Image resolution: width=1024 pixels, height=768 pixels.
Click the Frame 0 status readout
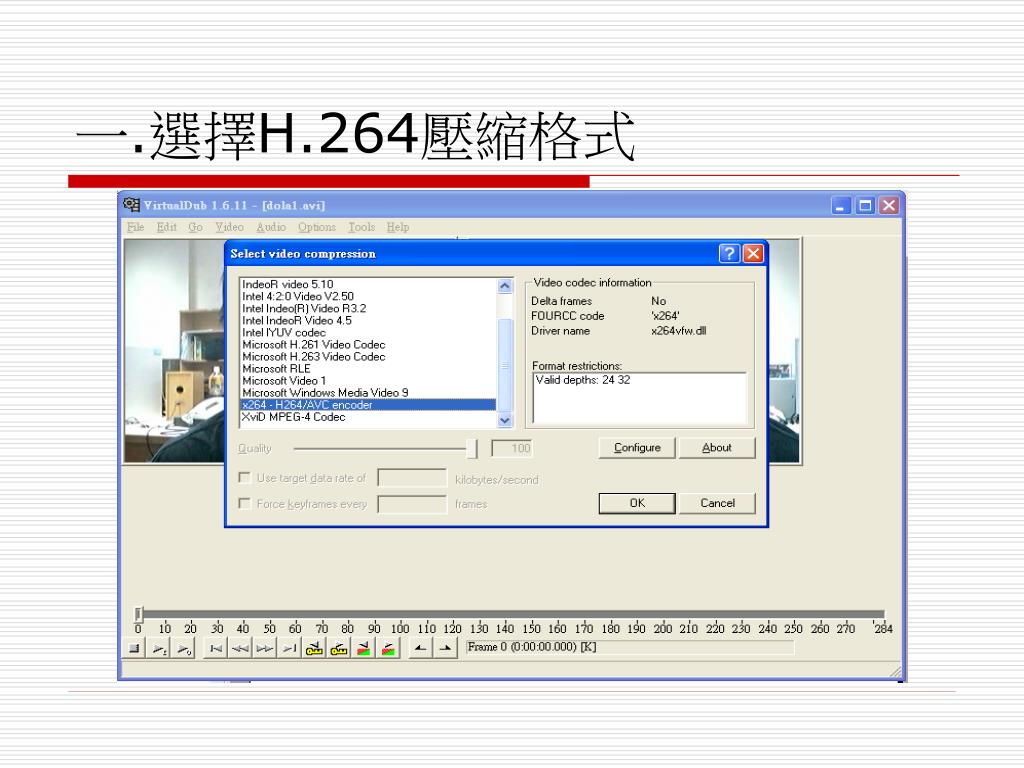click(630, 647)
